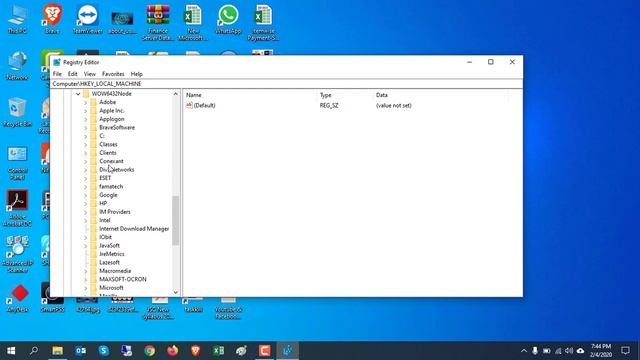The image size is (640, 360).
Task: Open the Help menu
Action: [x=136, y=74]
